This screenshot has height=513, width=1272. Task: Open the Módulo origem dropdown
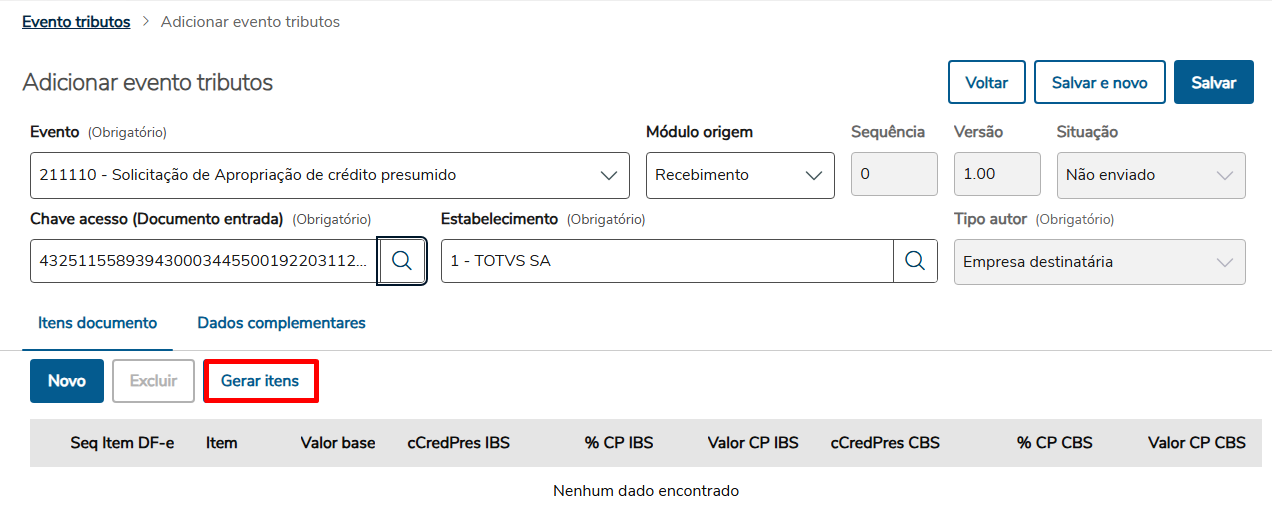[813, 175]
